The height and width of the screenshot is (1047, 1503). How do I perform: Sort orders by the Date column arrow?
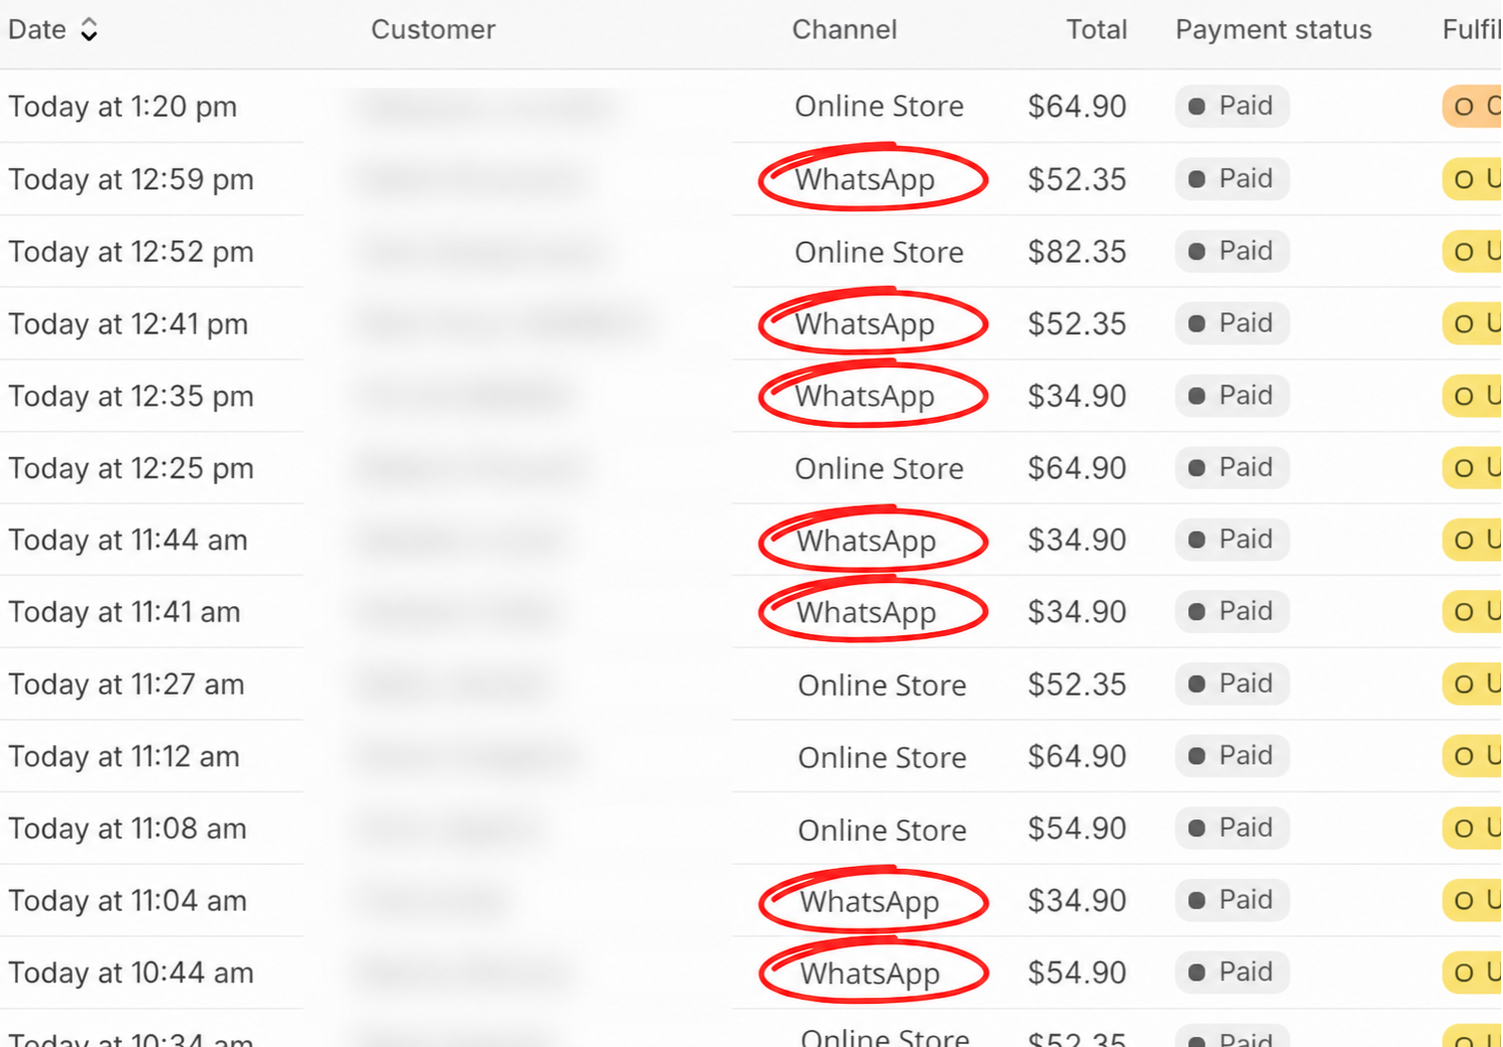tap(89, 30)
